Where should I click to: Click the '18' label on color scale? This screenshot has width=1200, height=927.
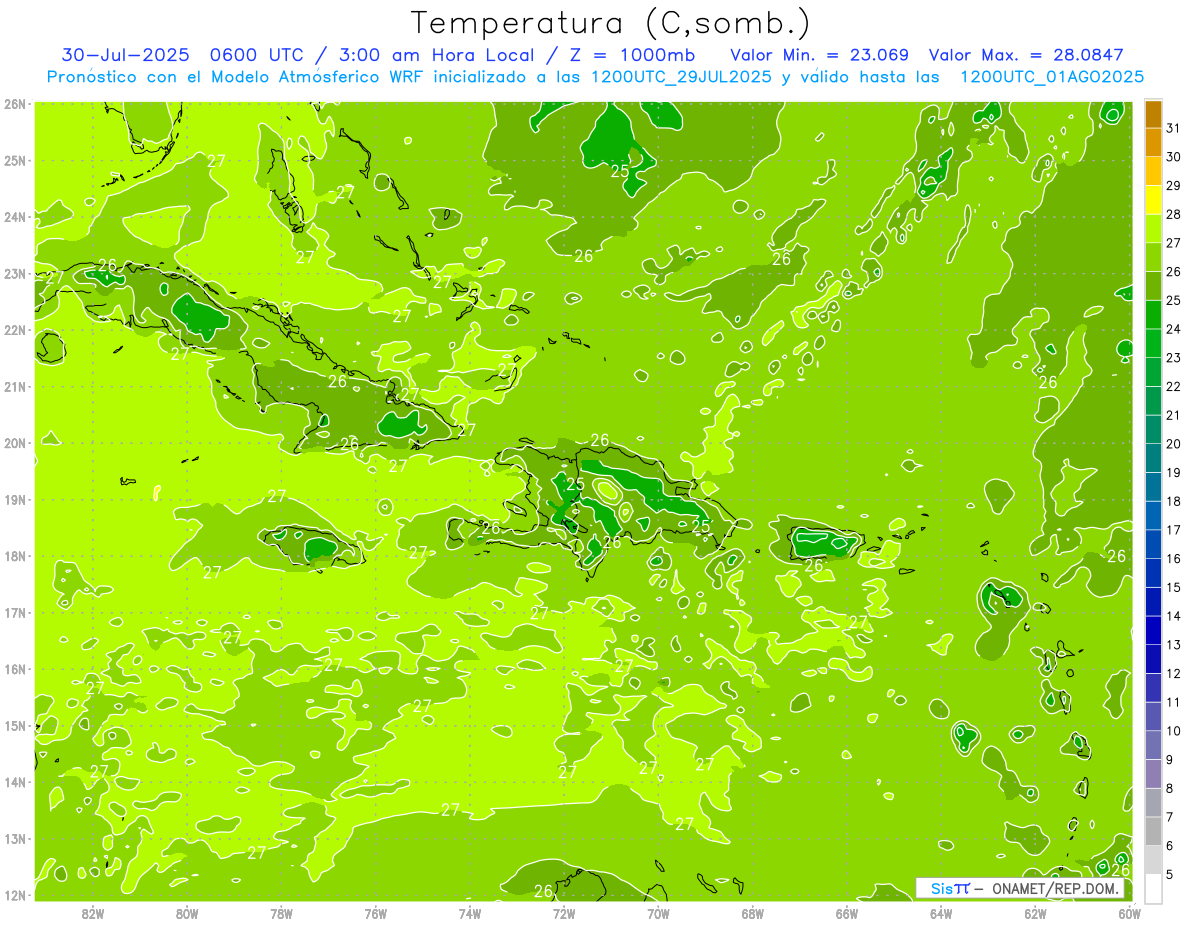click(1173, 501)
